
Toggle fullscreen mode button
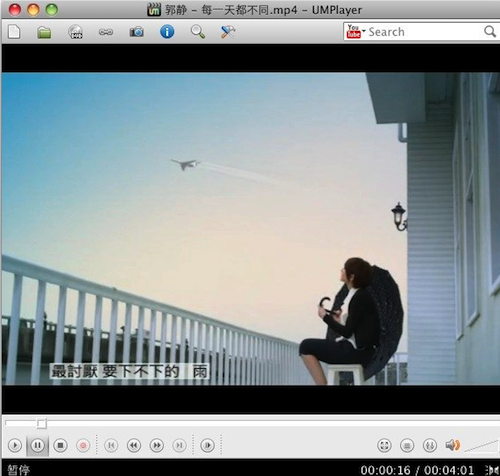pos(384,445)
